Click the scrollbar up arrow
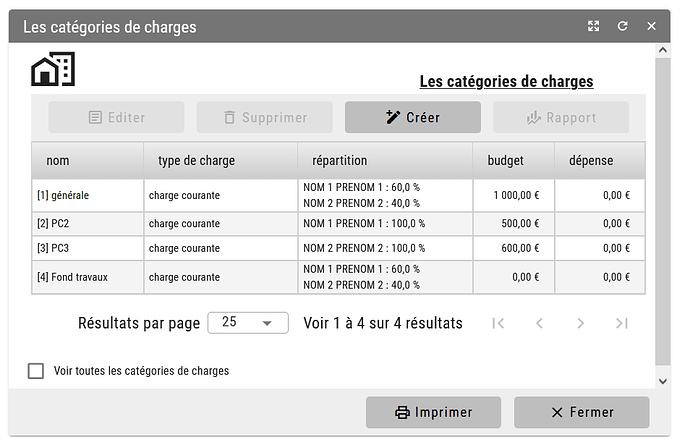 [663, 50]
